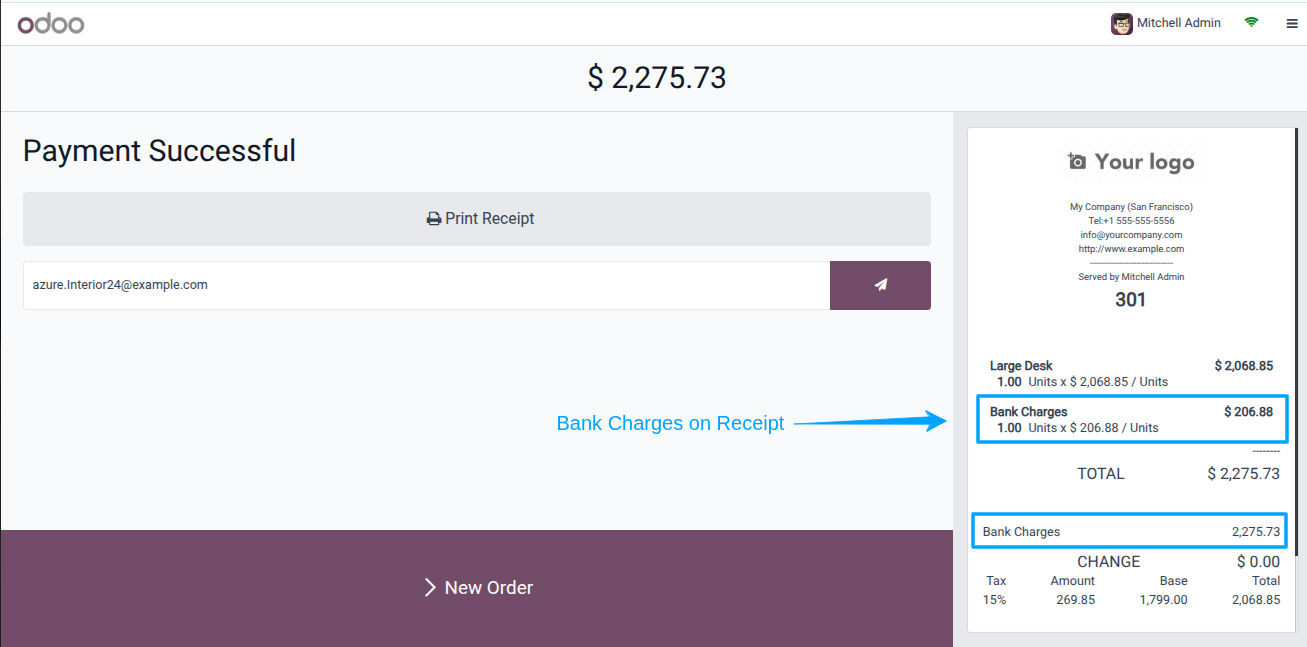Click the Mitchell Admin user name
Viewport: 1307px width, 647px height.
[x=1179, y=23]
